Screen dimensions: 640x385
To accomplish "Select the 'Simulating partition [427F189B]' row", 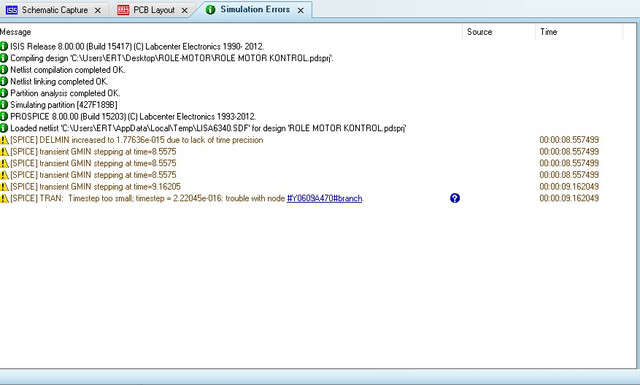I will [64, 105].
